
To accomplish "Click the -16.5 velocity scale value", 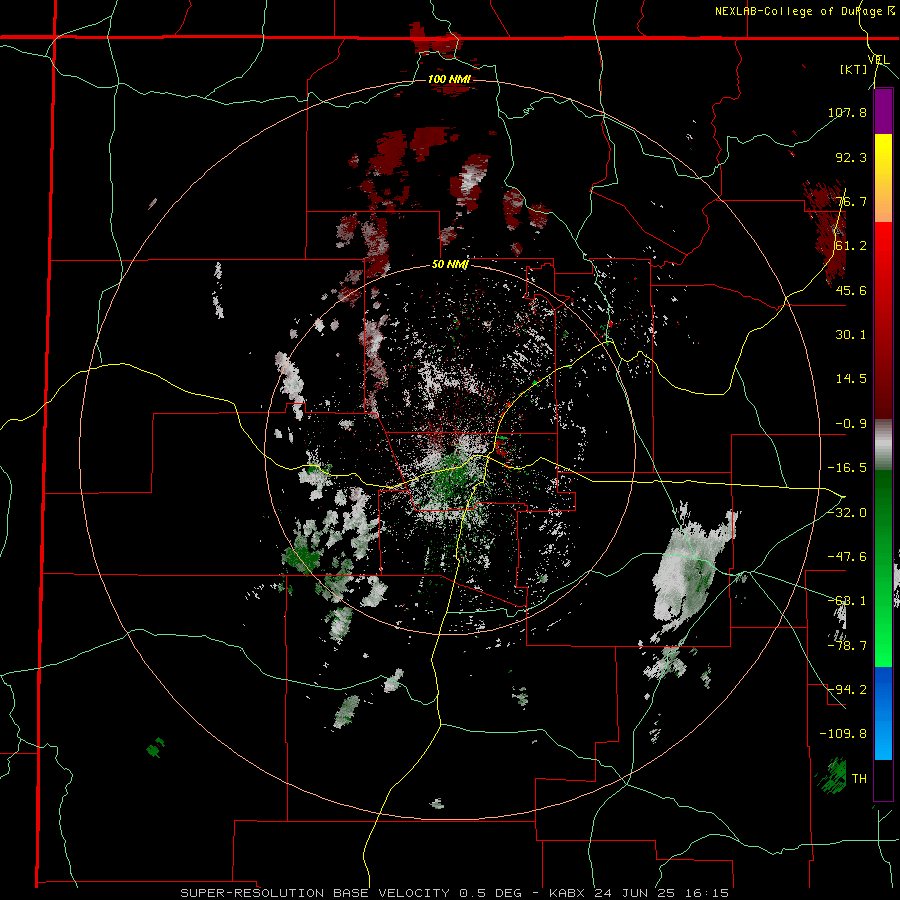I will (847, 468).
